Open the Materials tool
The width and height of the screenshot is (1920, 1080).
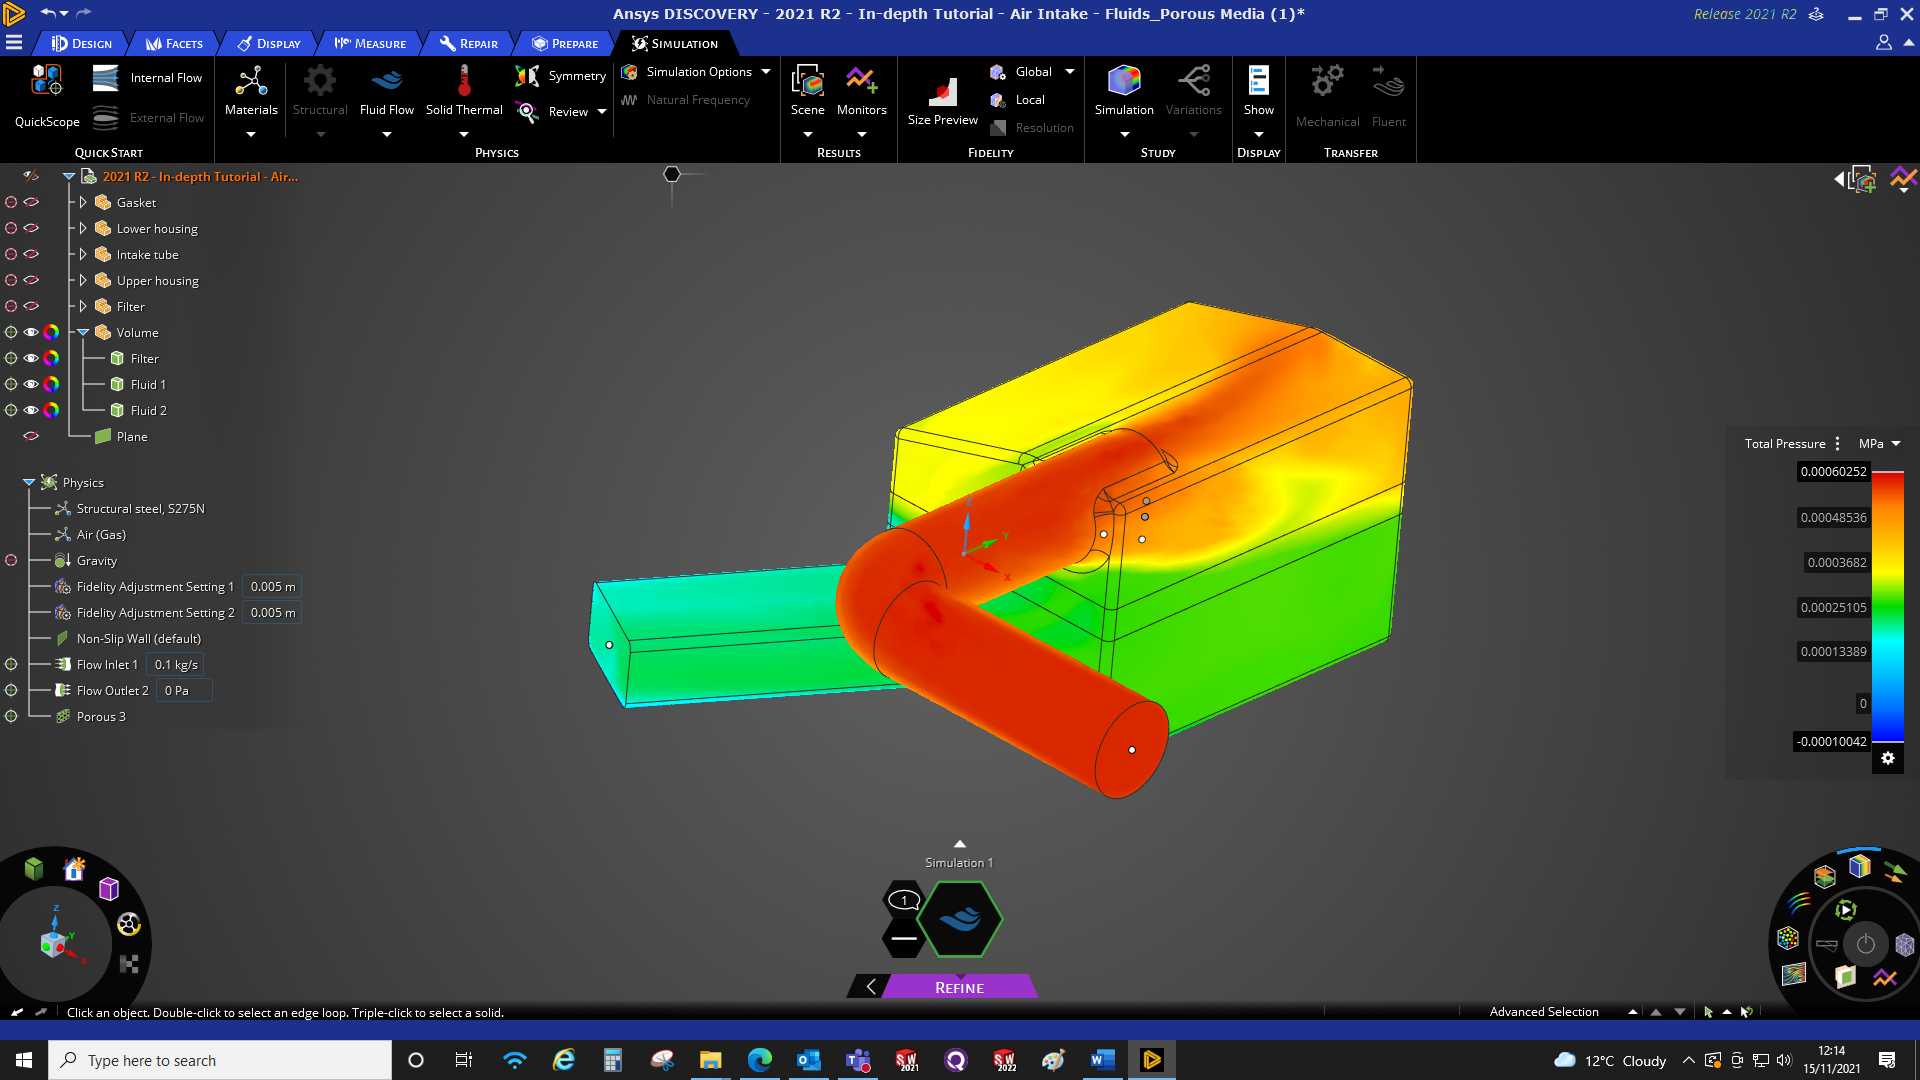(251, 92)
